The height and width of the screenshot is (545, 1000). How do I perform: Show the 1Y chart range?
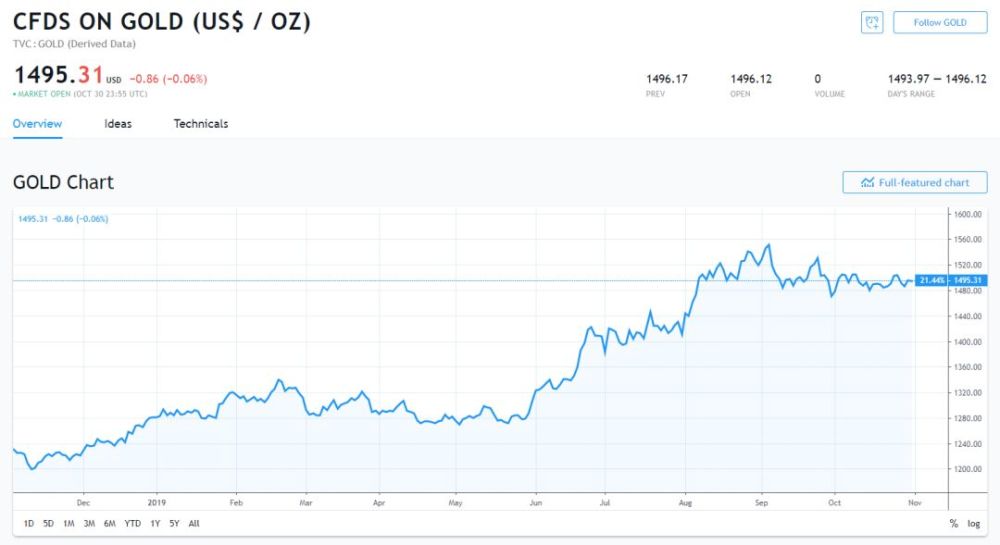click(155, 523)
